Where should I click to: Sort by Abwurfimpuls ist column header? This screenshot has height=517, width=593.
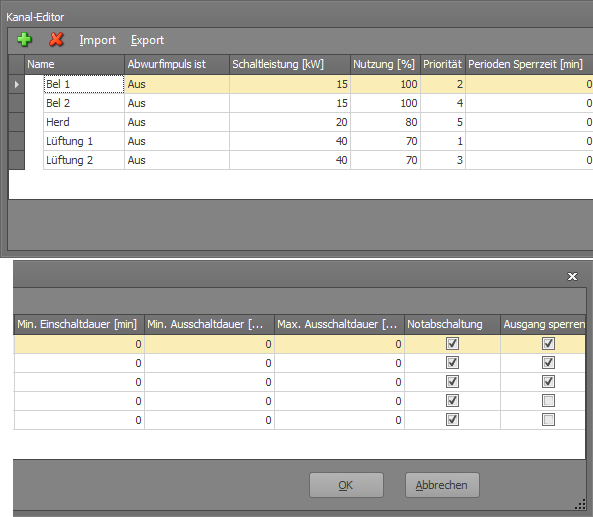[x=177, y=64]
